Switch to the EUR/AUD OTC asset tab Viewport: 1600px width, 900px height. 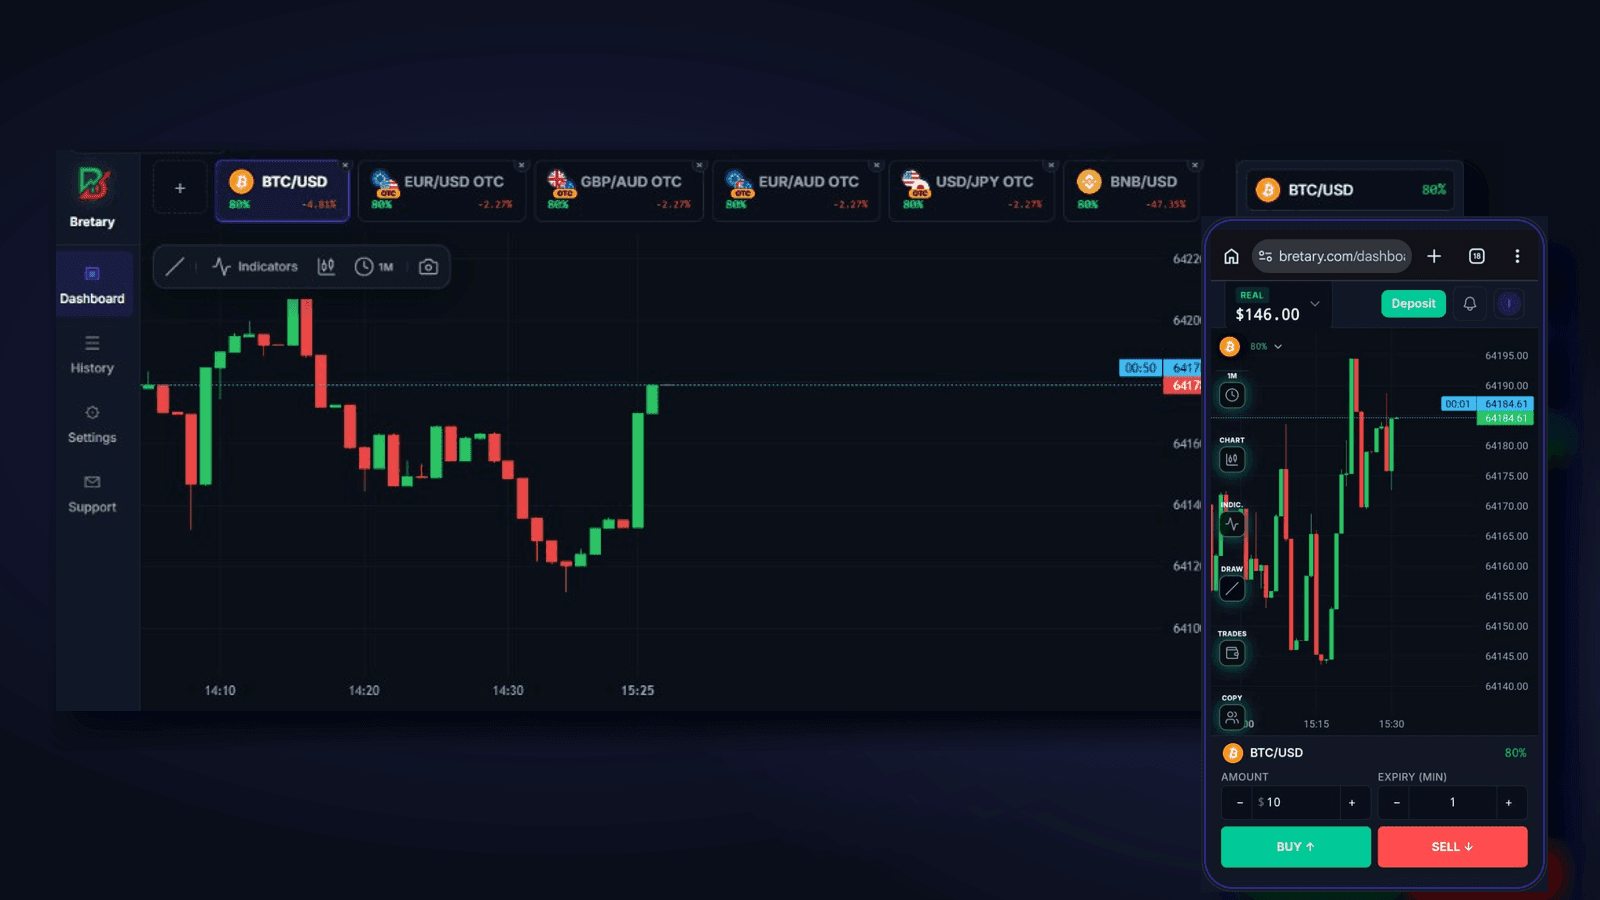(796, 191)
